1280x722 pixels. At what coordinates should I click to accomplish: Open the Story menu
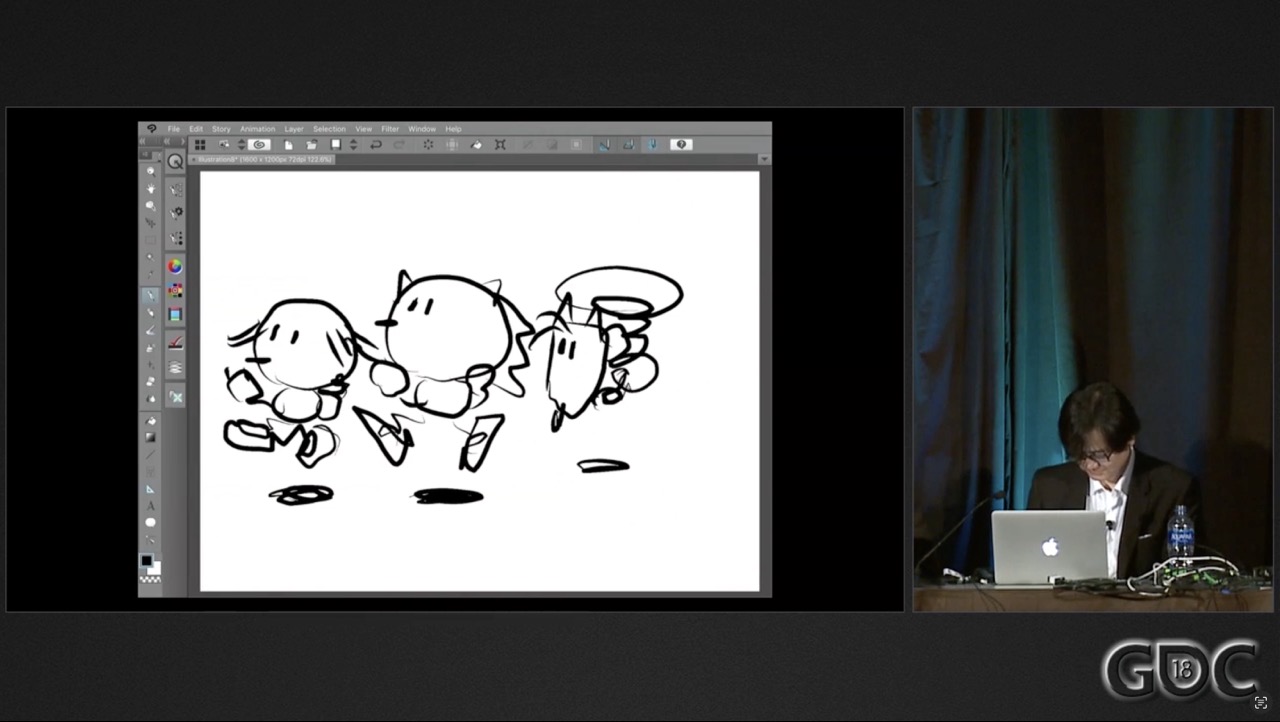pos(221,129)
